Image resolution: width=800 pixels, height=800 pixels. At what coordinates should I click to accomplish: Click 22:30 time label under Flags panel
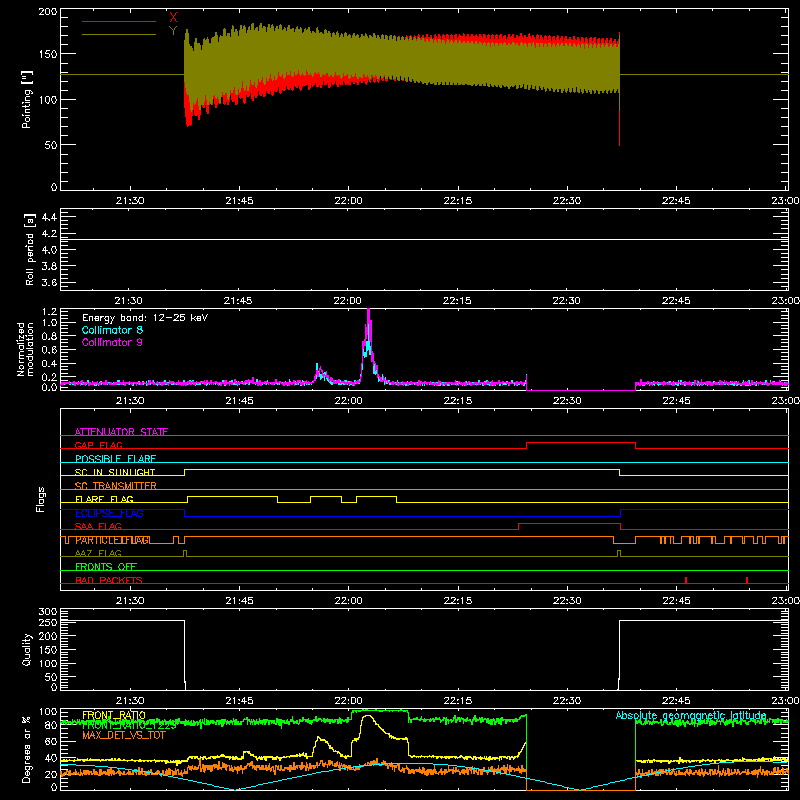(567, 601)
